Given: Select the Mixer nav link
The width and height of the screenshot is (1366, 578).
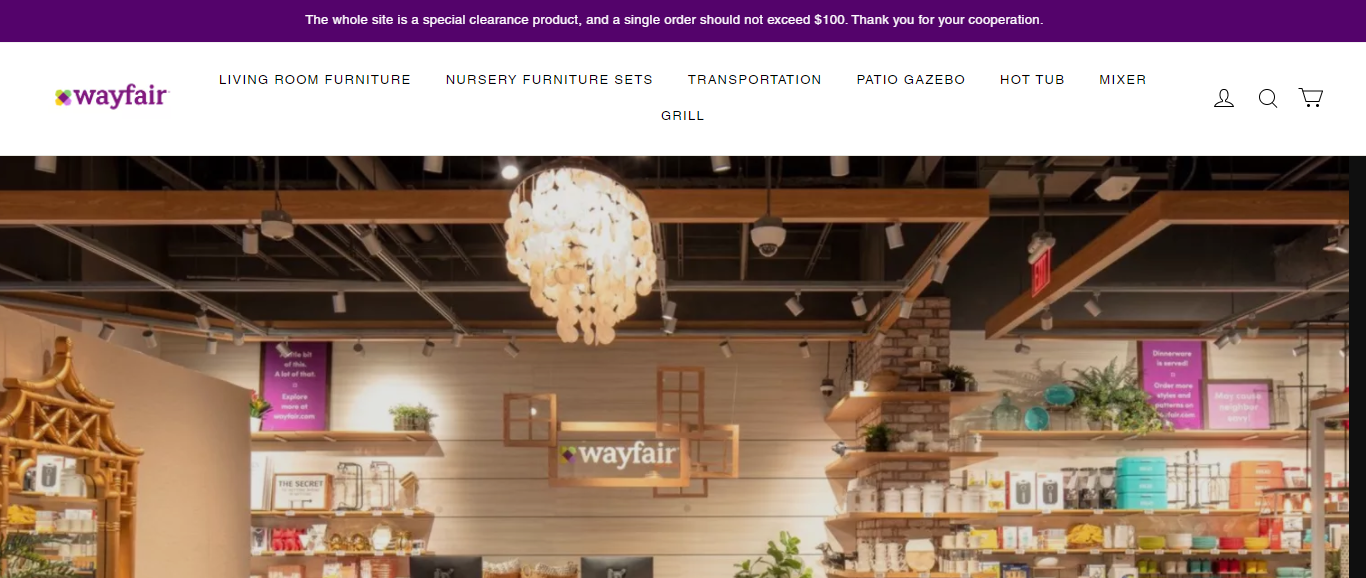Looking at the screenshot, I should [1123, 80].
